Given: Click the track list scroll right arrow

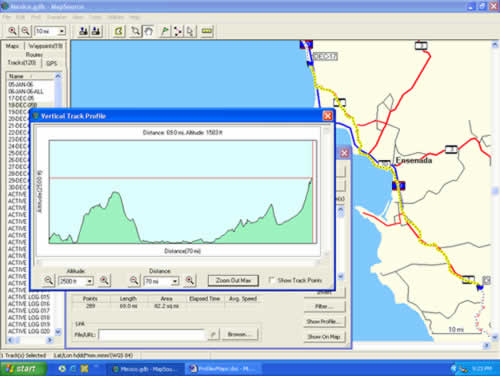Looking at the screenshot, I should tap(50, 340).
